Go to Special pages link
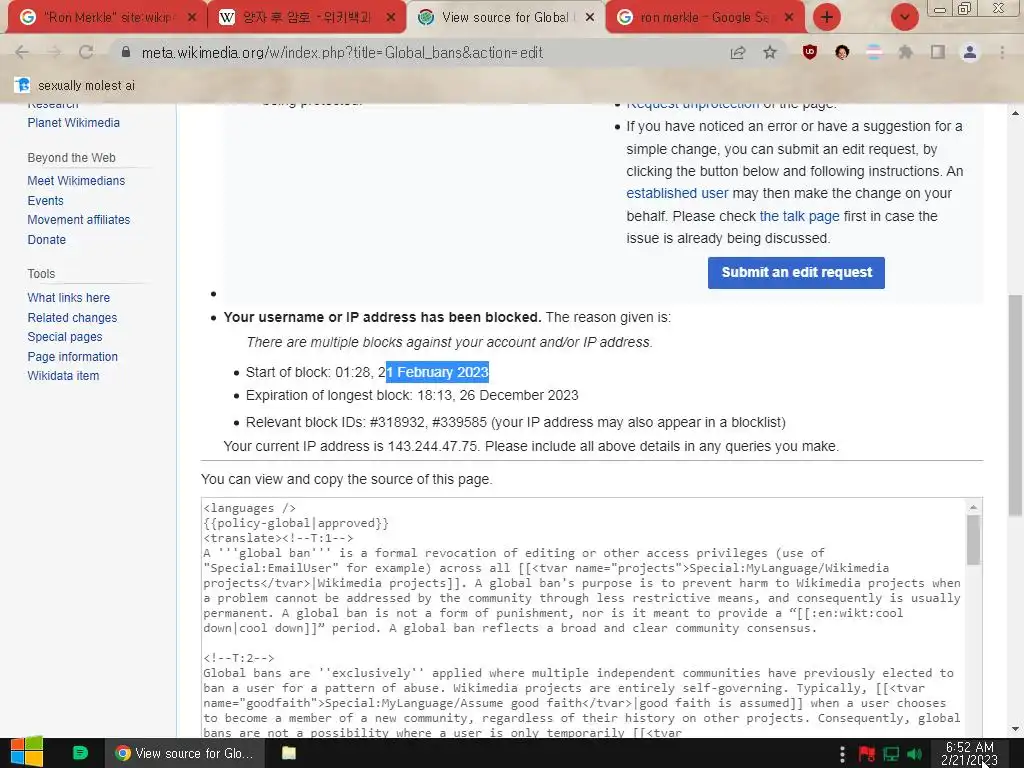The image size is (1024, 768). [65, 337]
